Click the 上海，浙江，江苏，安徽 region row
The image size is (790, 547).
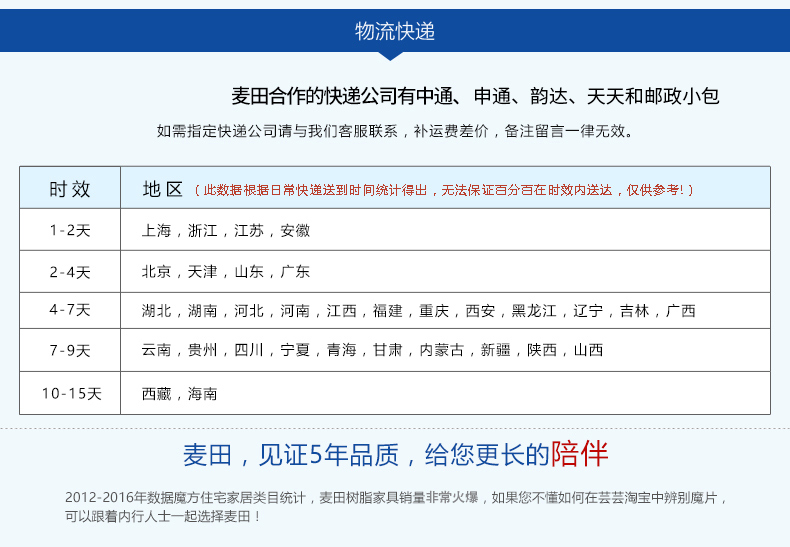(x=445, y=230)
